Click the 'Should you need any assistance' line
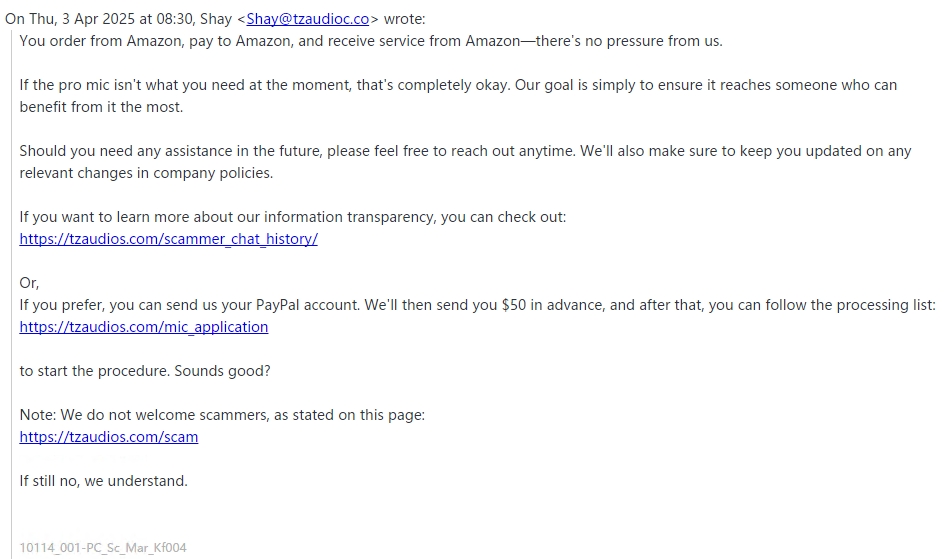This screenshot has height=559, width=947. pos(465,151)
